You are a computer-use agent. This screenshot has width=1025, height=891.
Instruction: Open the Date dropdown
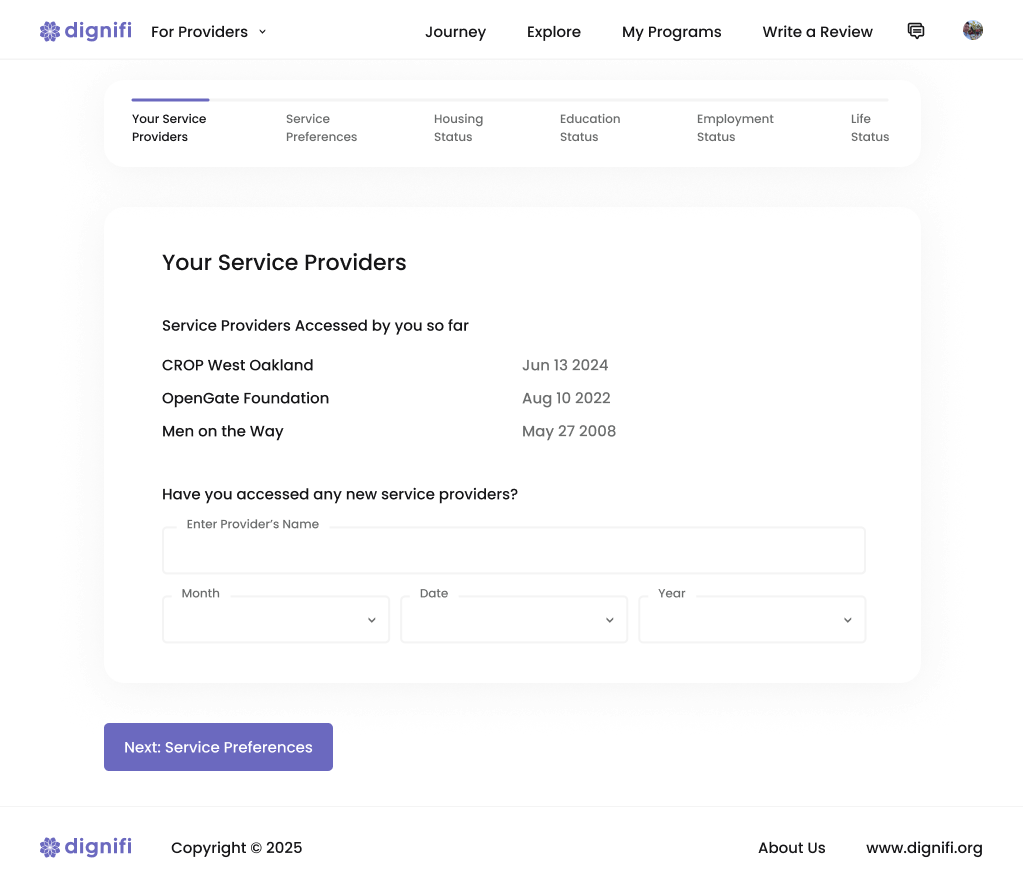point(514,619)
